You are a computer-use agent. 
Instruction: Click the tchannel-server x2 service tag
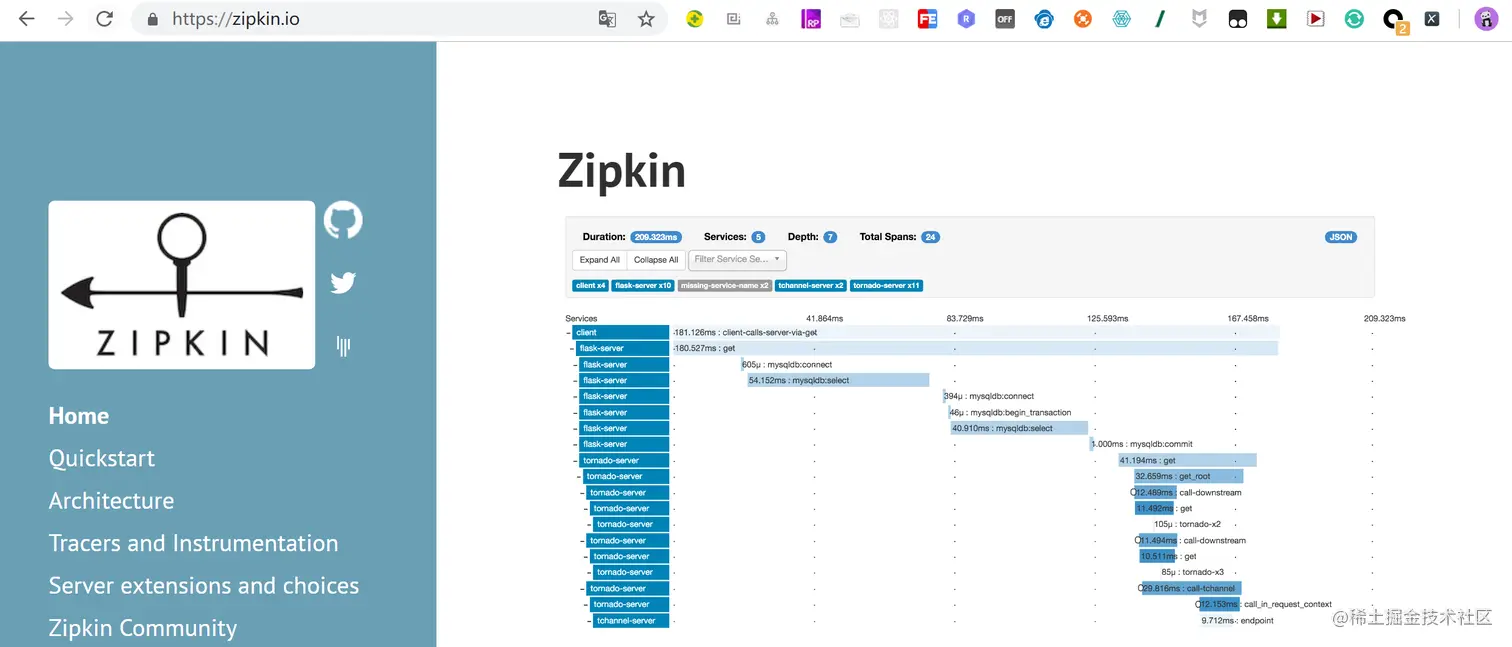point(812,286)
